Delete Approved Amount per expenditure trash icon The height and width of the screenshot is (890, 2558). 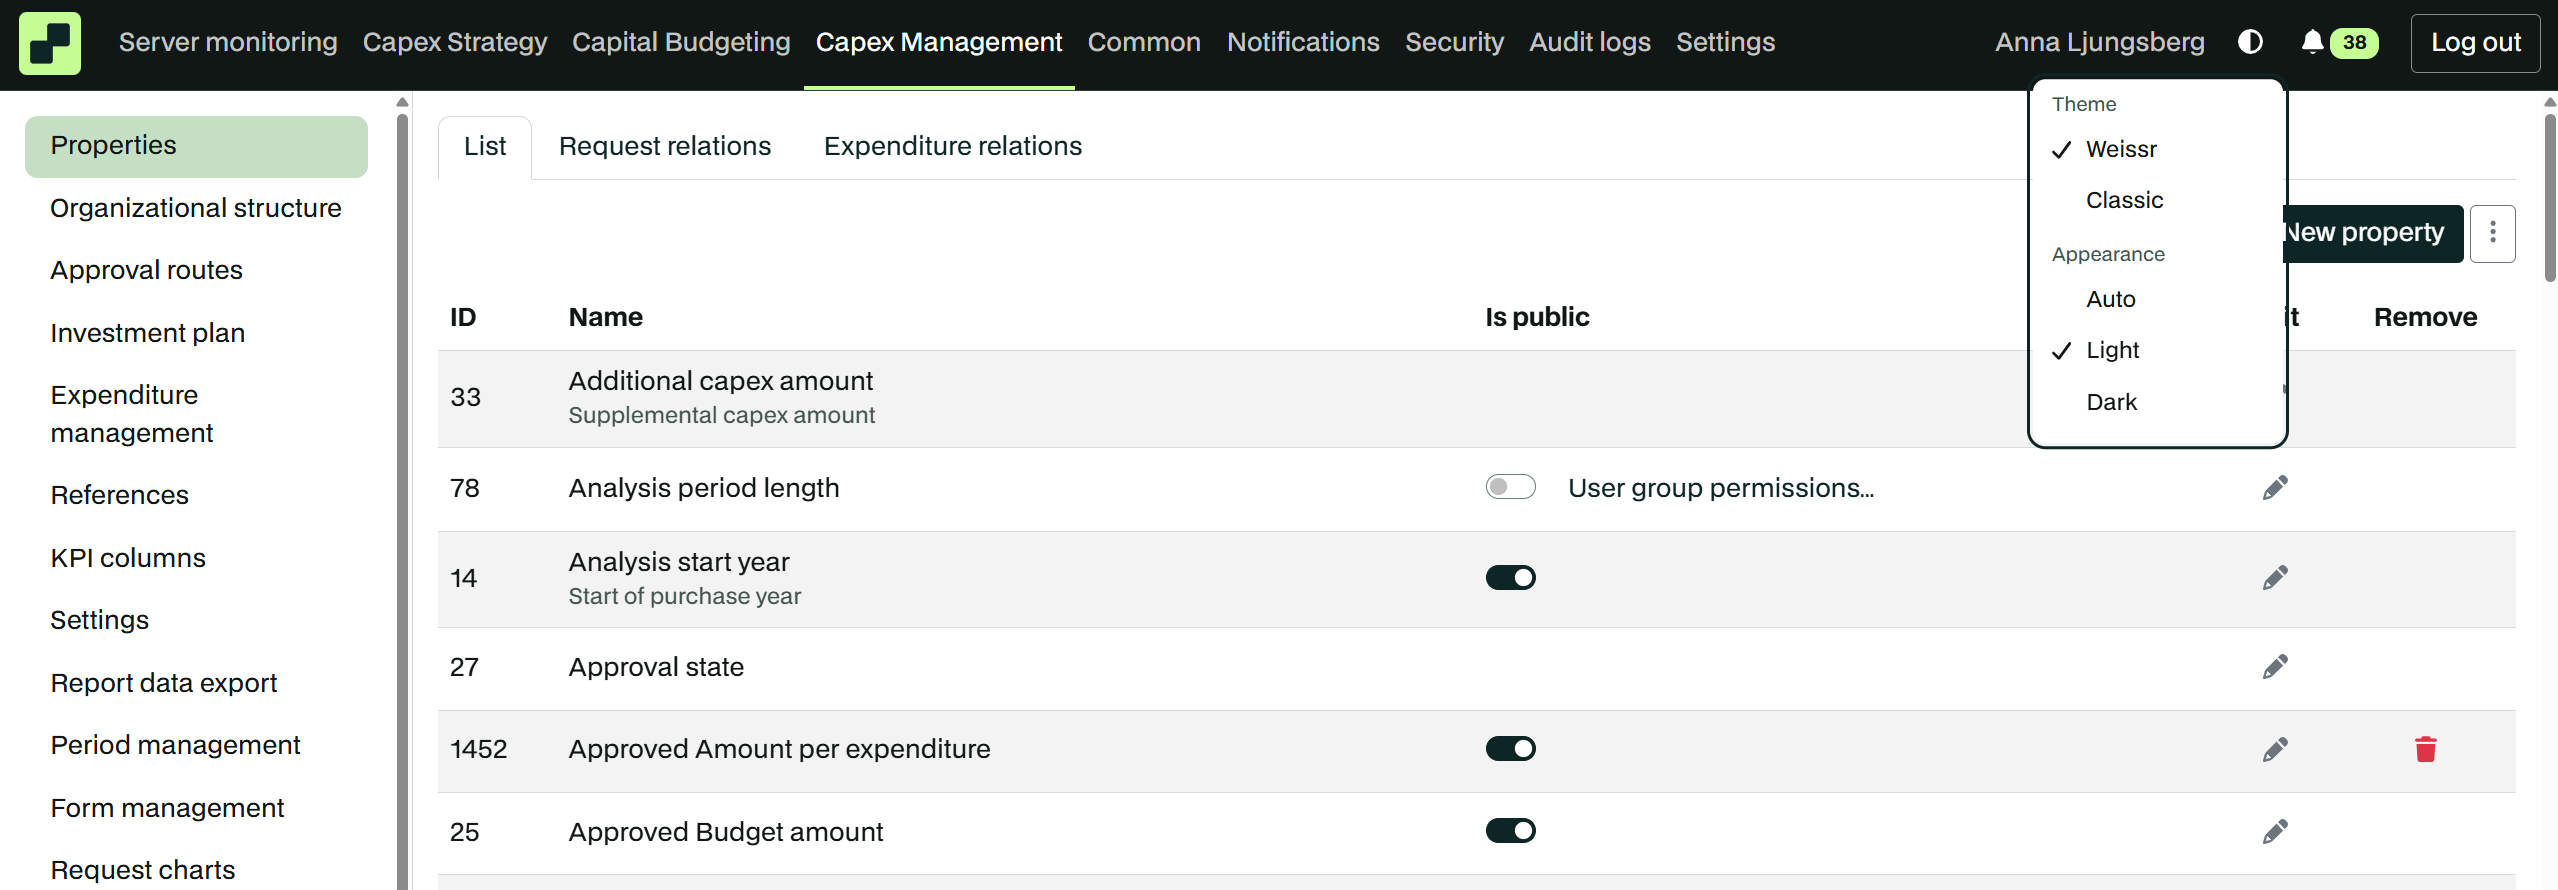pos(2425,750)
